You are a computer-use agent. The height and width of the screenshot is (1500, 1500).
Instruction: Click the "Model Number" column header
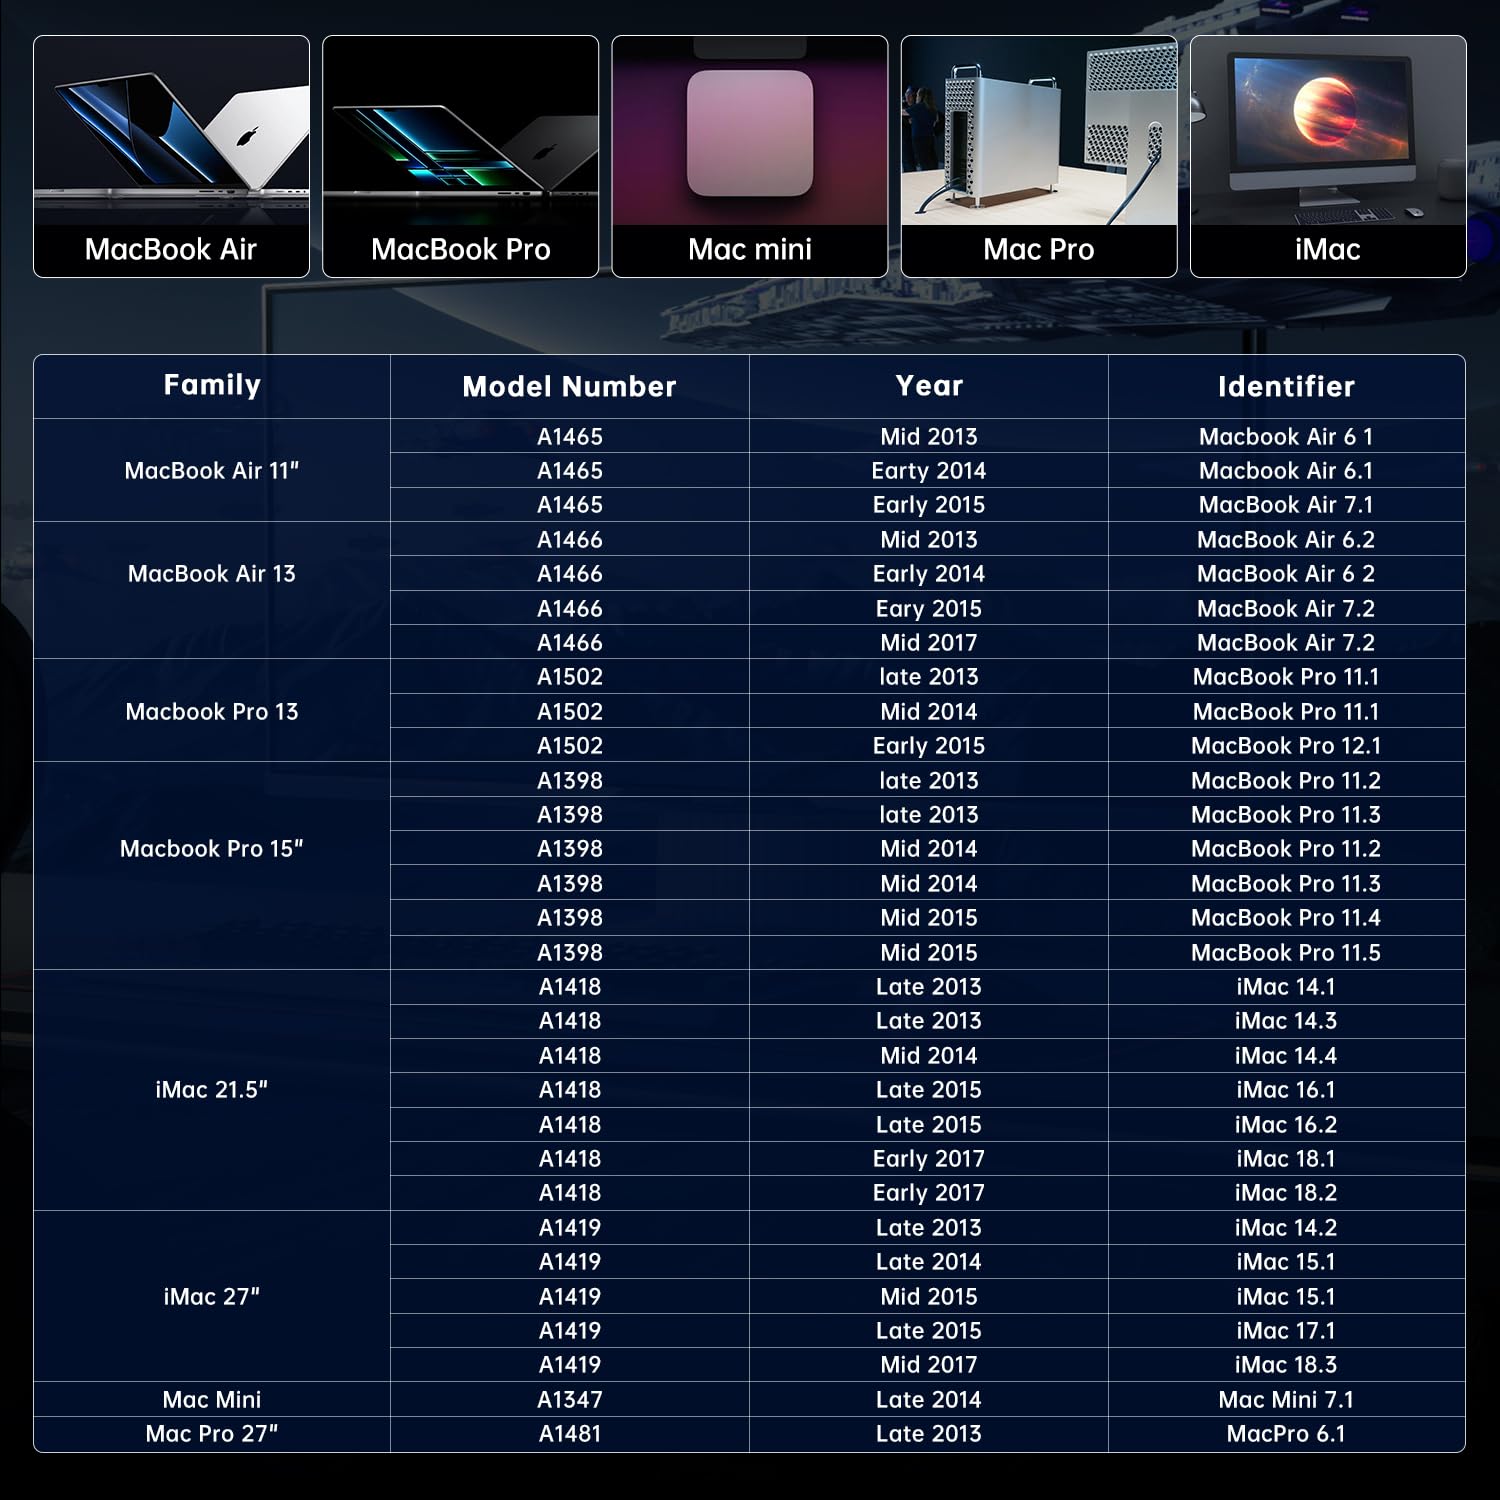click(569, 386)
